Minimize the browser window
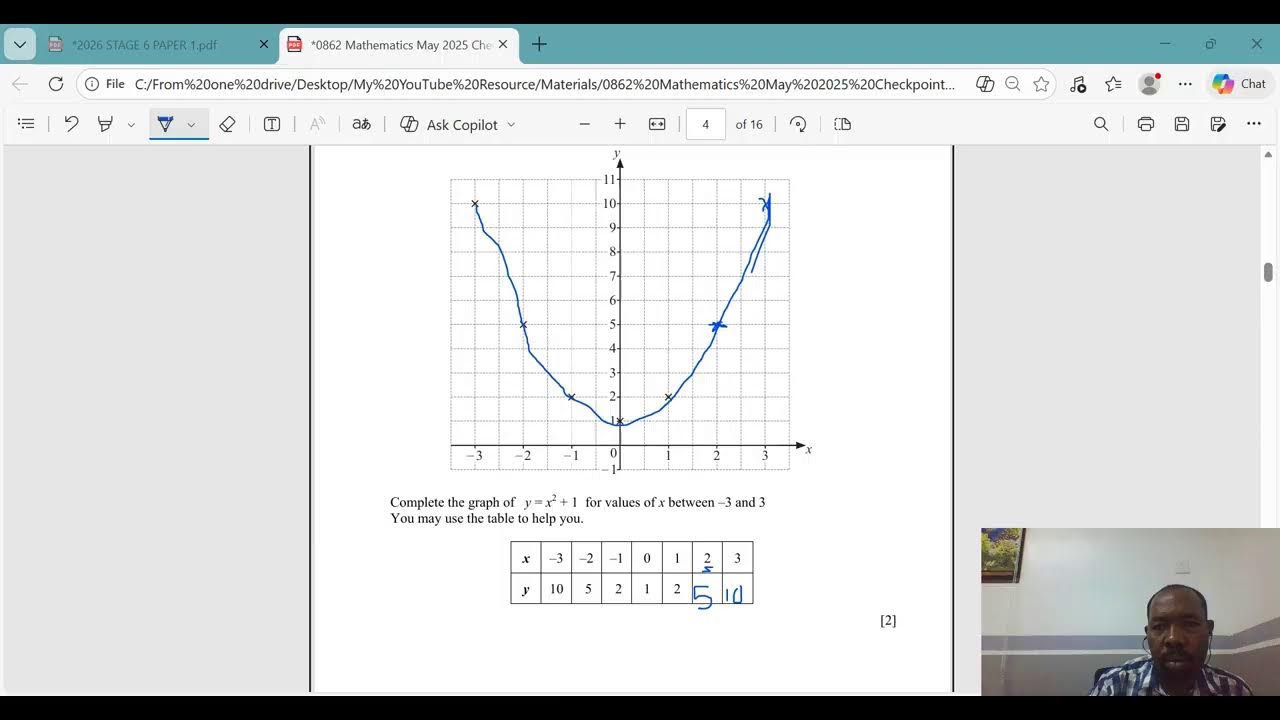 1165,44
